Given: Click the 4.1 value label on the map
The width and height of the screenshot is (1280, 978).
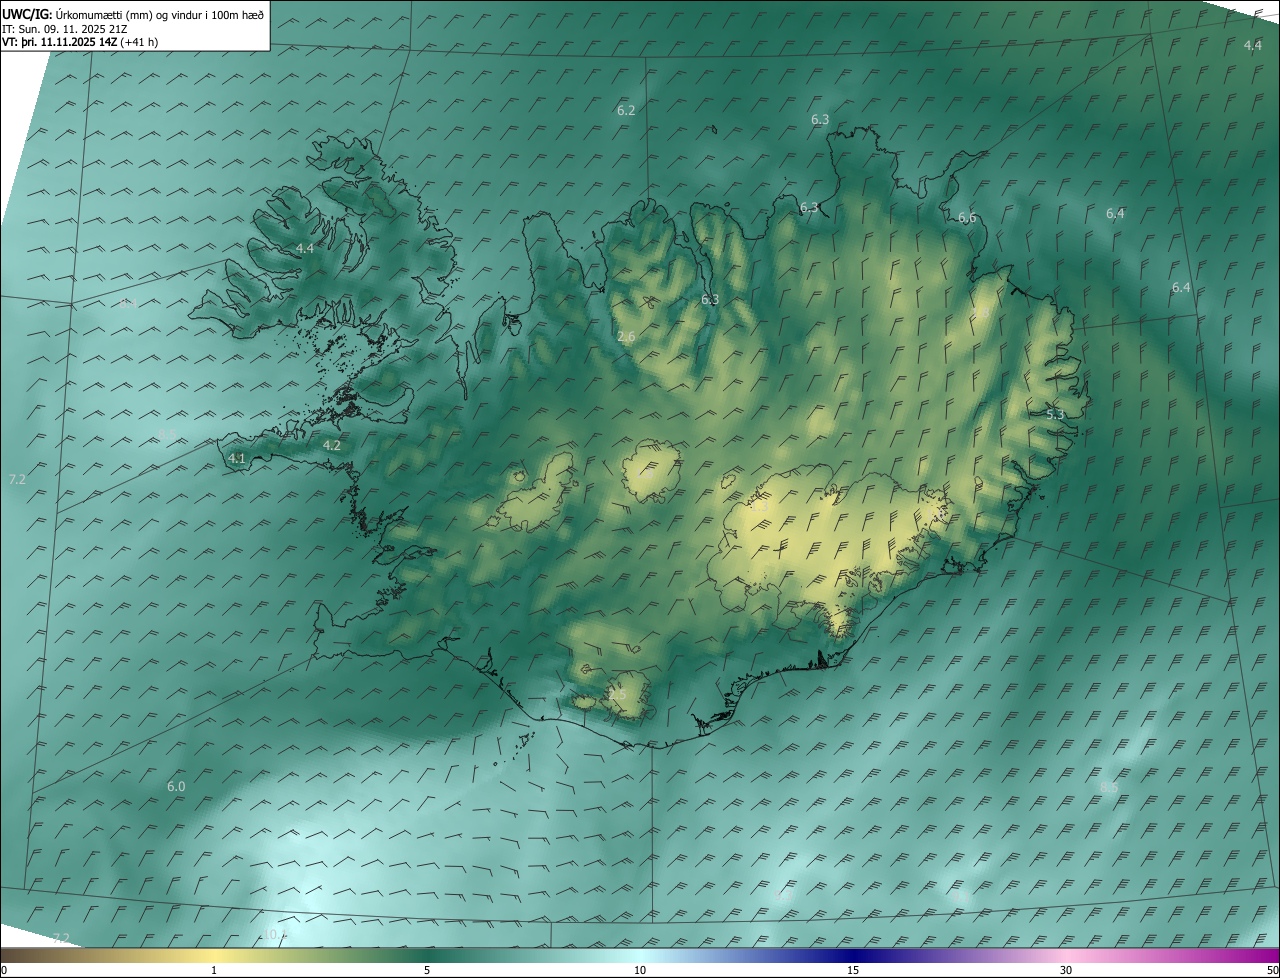Looking at the screenshot, I should click(x=237, y=458).
